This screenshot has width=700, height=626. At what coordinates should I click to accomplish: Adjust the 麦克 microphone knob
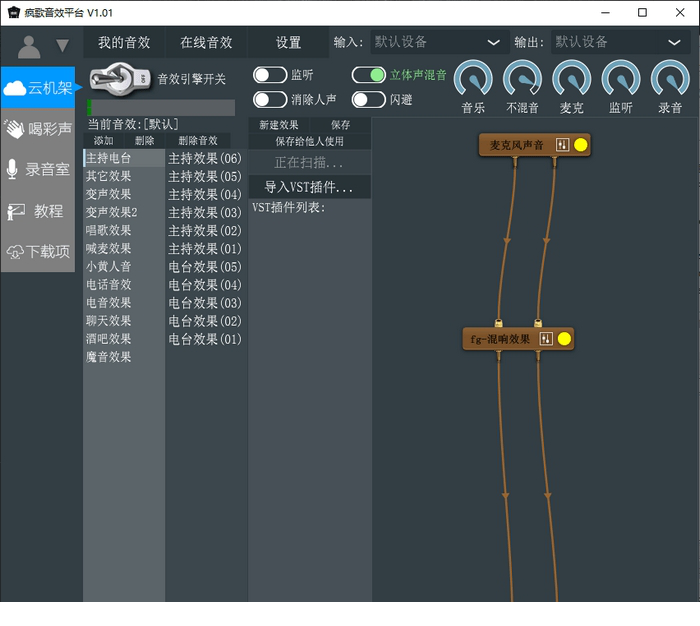coord(572,79)
